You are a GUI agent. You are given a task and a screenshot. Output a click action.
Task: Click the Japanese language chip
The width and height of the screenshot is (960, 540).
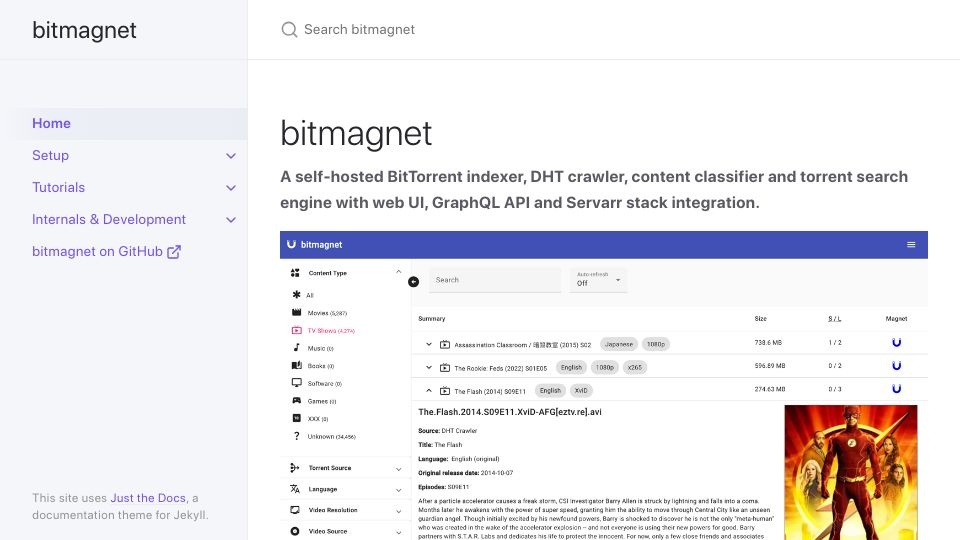point(619,344)
